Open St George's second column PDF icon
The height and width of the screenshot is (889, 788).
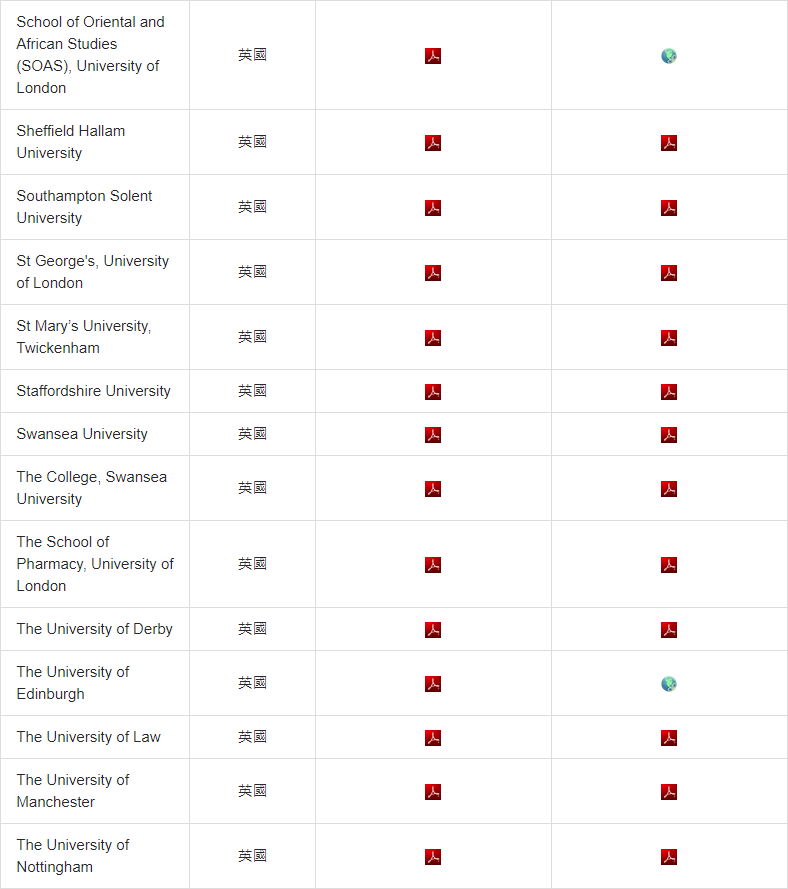point(669,273)
